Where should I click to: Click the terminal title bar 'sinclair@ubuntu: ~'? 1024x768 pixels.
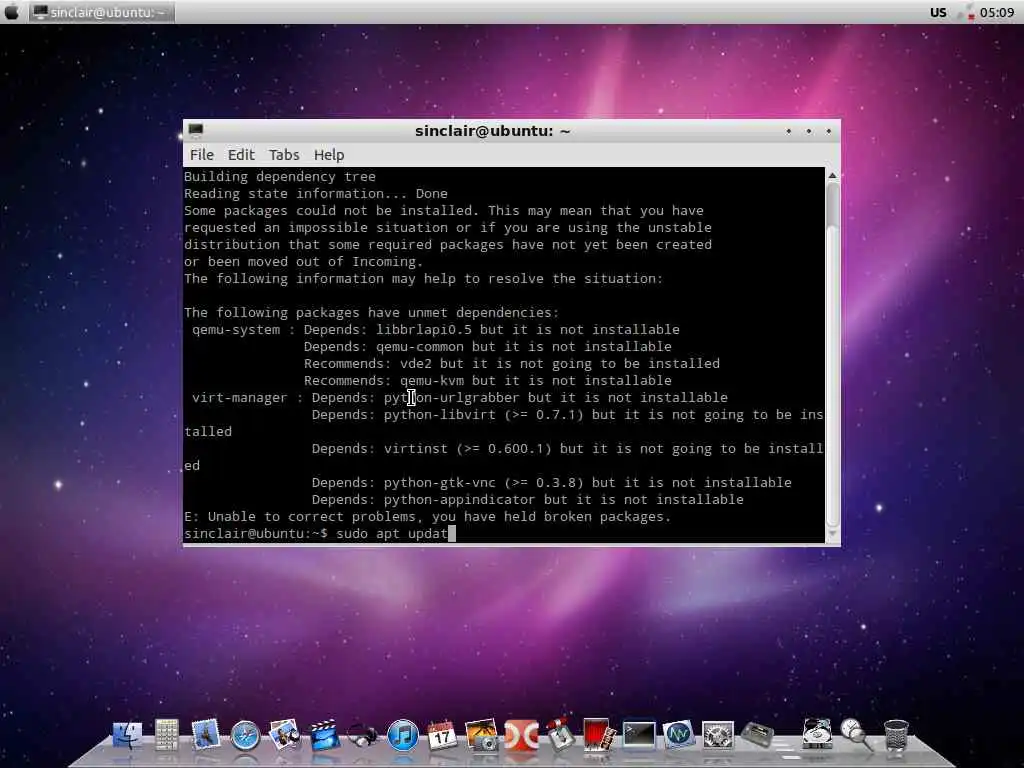click(x=492, y=131)
